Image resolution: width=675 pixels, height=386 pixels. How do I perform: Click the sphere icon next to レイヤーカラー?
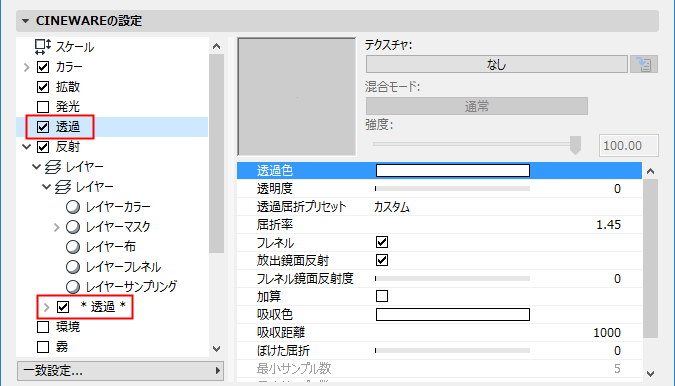[73, 207]
